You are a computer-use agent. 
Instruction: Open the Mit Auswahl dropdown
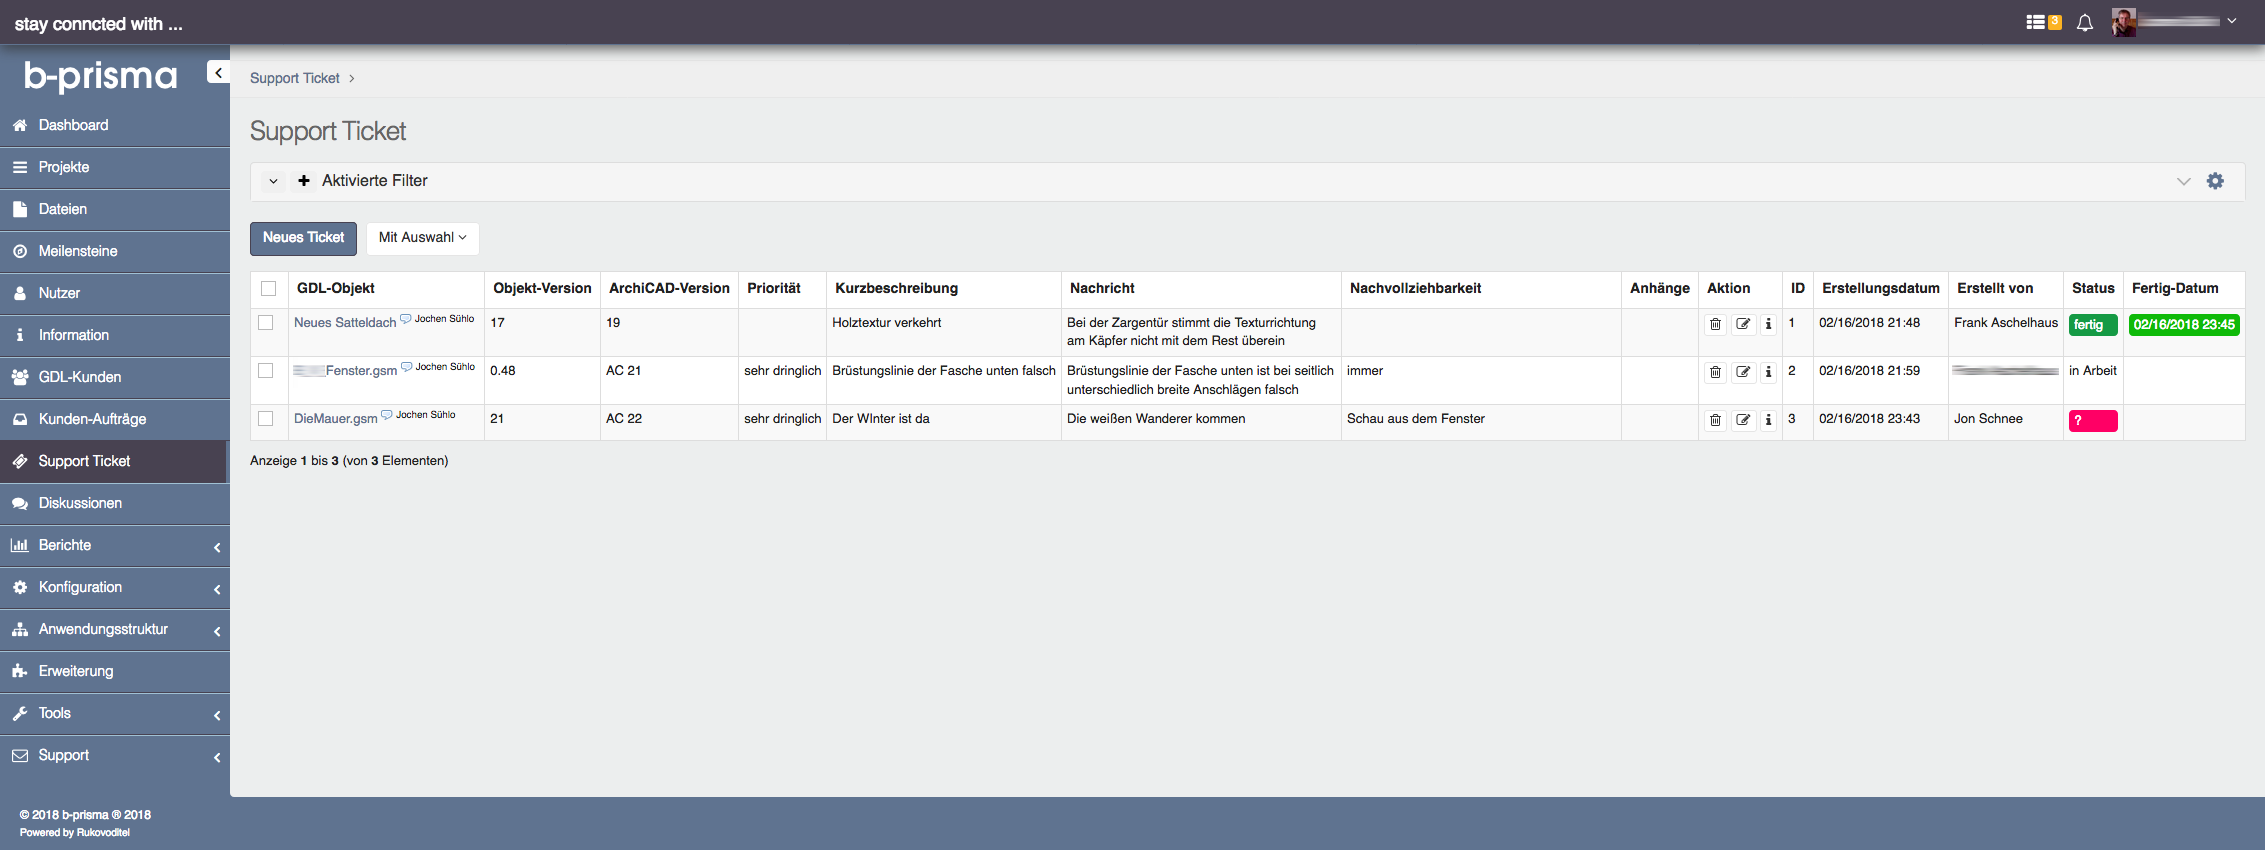(x=422, y=238)
